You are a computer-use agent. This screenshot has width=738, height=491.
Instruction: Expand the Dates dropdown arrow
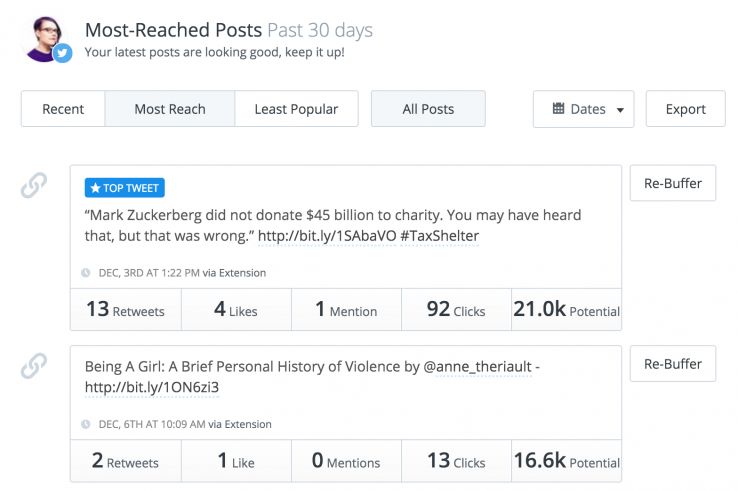click(620, 110)
